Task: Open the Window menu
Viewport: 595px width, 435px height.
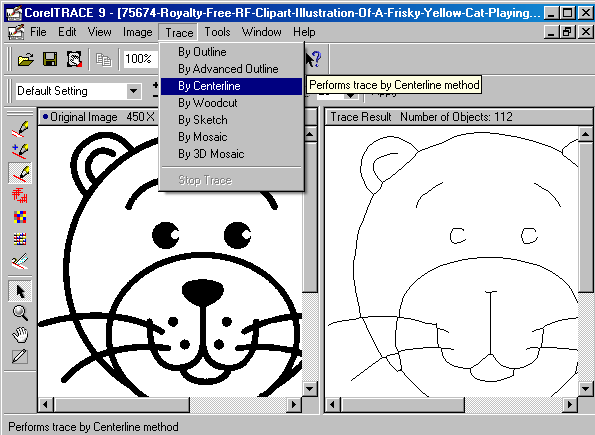Action: 261,32
